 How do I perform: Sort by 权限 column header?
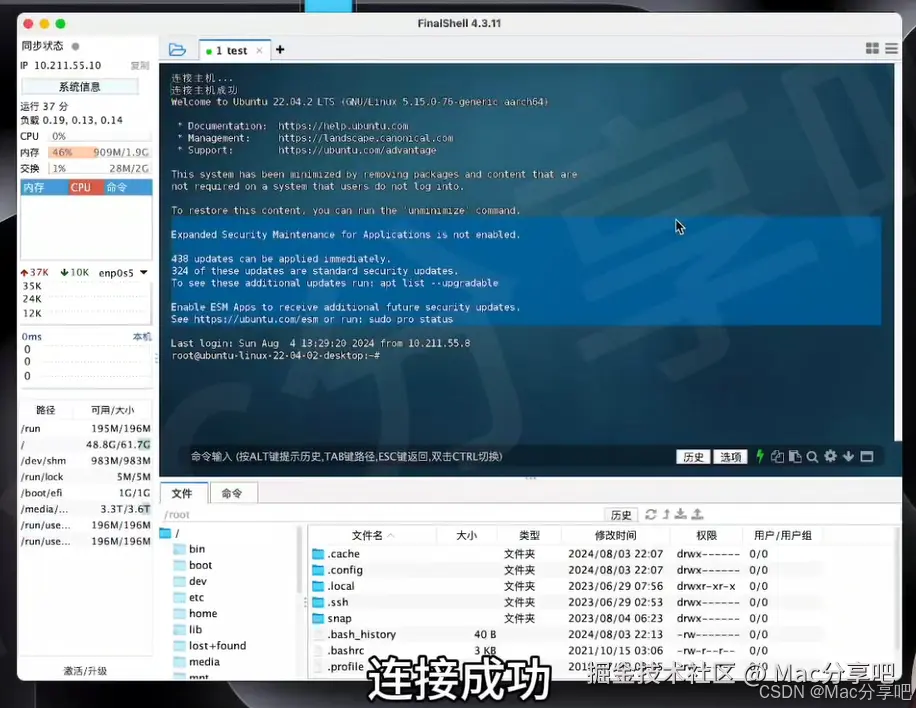pyautogui.click(x=706, y=535)
